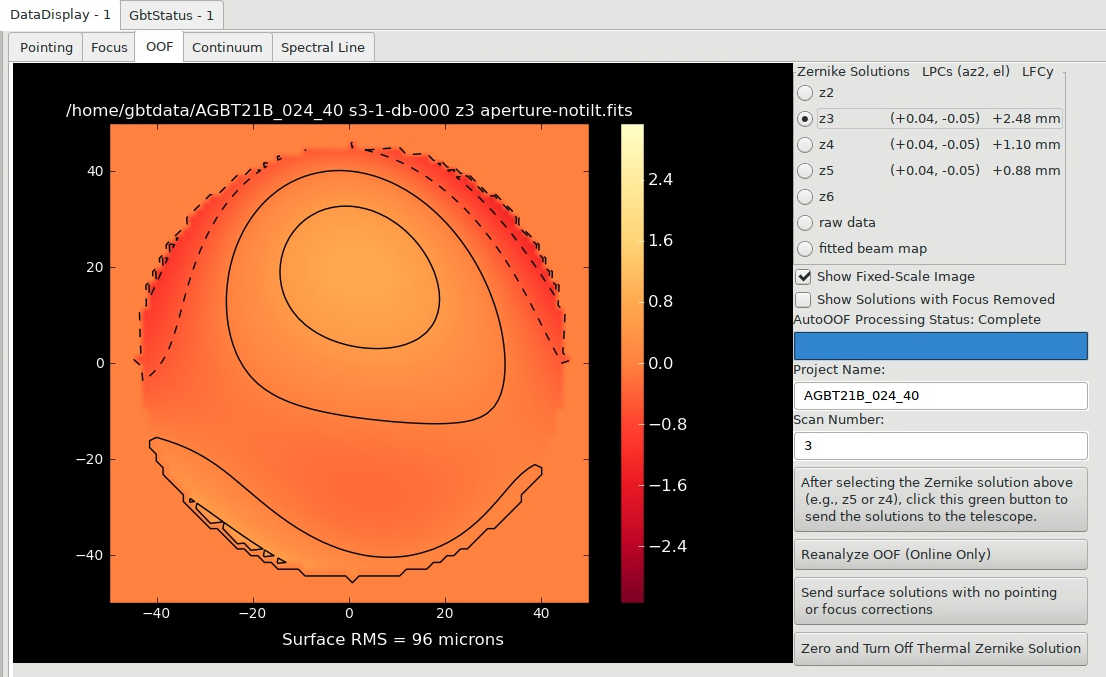Click Zero and Turn Off Thermal Zernike Solution
Viewport: 1106px width, 677px height.
tap(940, 648)
